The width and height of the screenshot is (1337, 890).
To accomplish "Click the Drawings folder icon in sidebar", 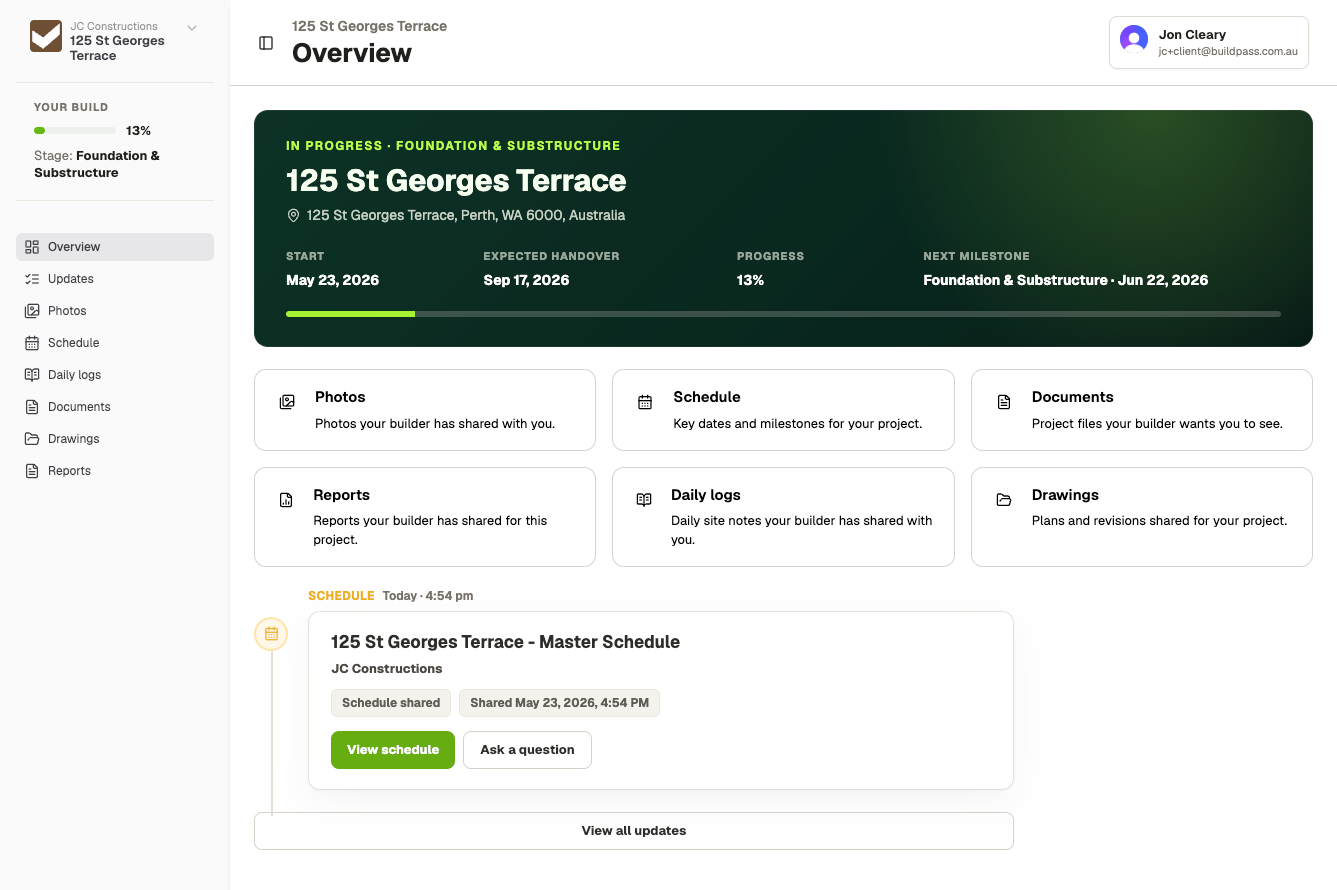I will pos(32,439).
